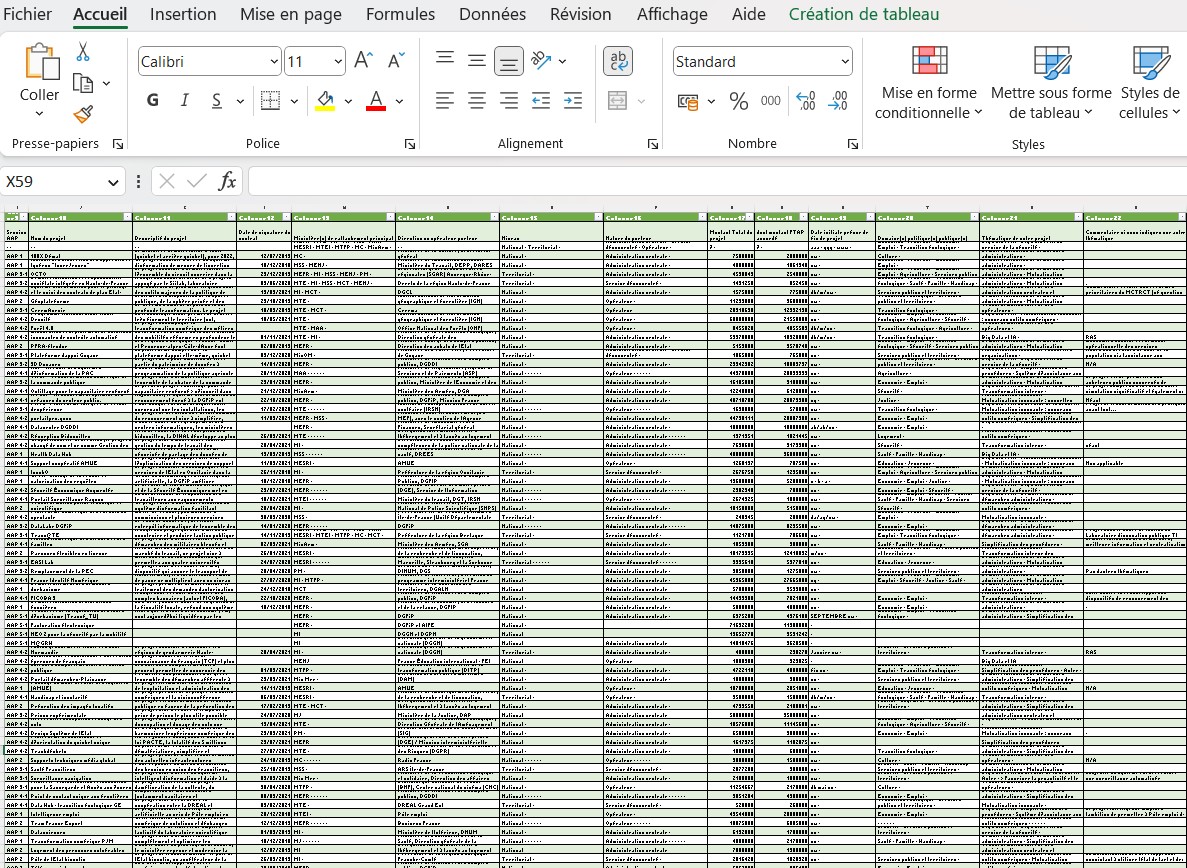This screenshot has height=868, width=1187.
Task: Click the insert function fx icon
Action: click(228, 181)
